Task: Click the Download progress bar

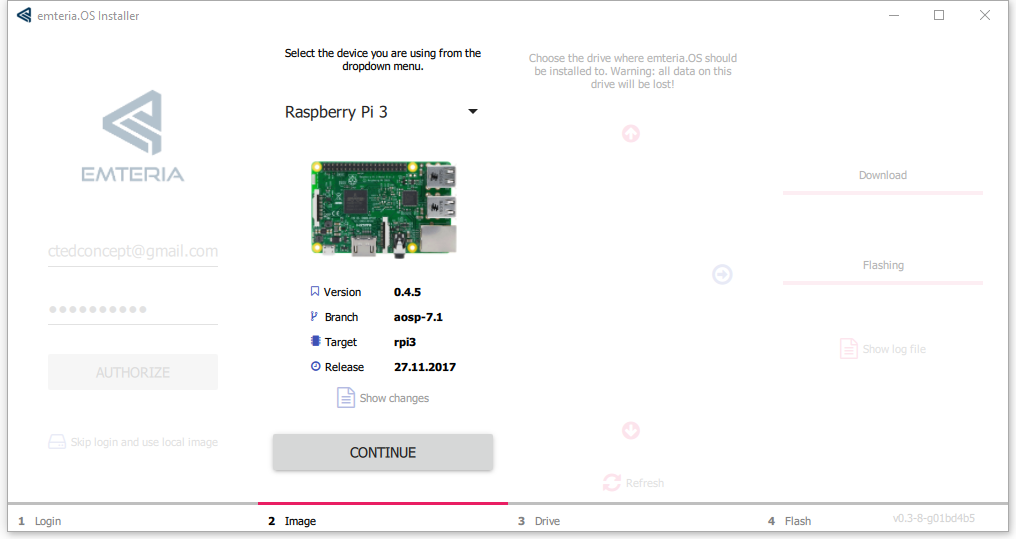Action: (882, 192)
